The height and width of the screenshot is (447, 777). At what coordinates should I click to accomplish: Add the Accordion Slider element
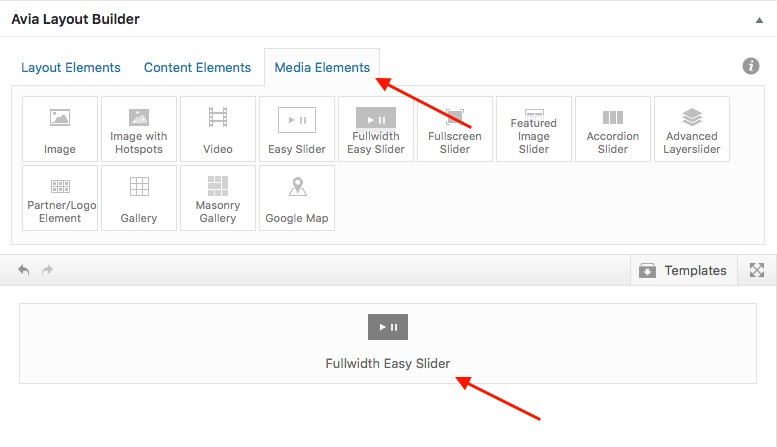point(613,129)
